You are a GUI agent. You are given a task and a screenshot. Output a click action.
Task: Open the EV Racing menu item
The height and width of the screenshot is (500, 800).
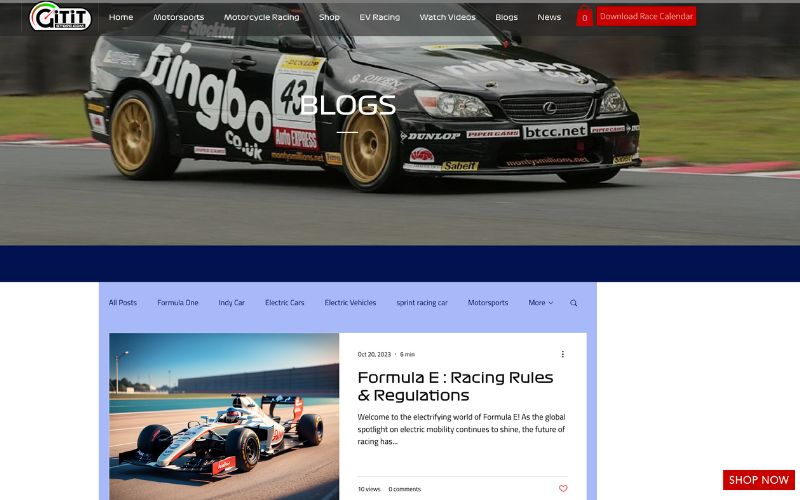point(380,17)
